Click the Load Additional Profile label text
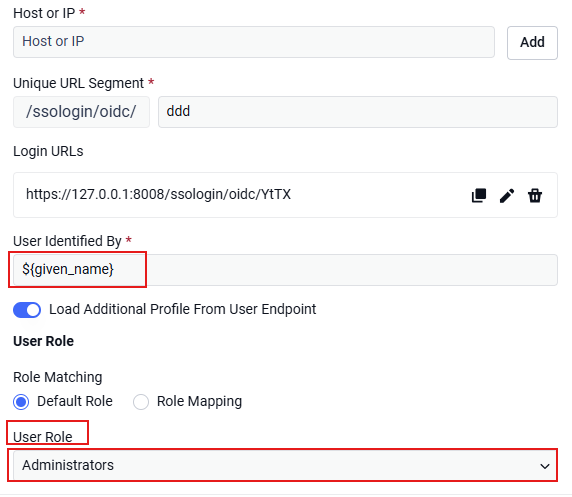This screenshot has width=572, height=497. click(x=182, y=309)
